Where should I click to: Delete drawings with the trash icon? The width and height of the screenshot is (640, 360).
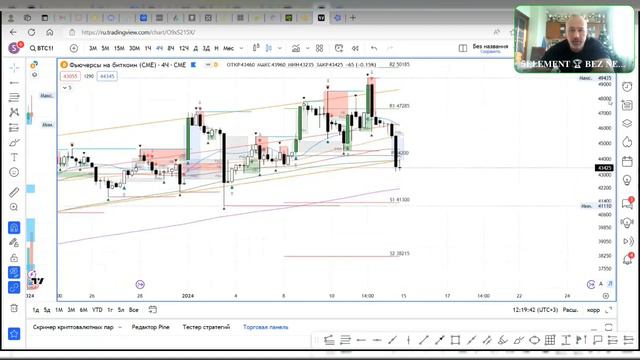(x=14, y=308)
